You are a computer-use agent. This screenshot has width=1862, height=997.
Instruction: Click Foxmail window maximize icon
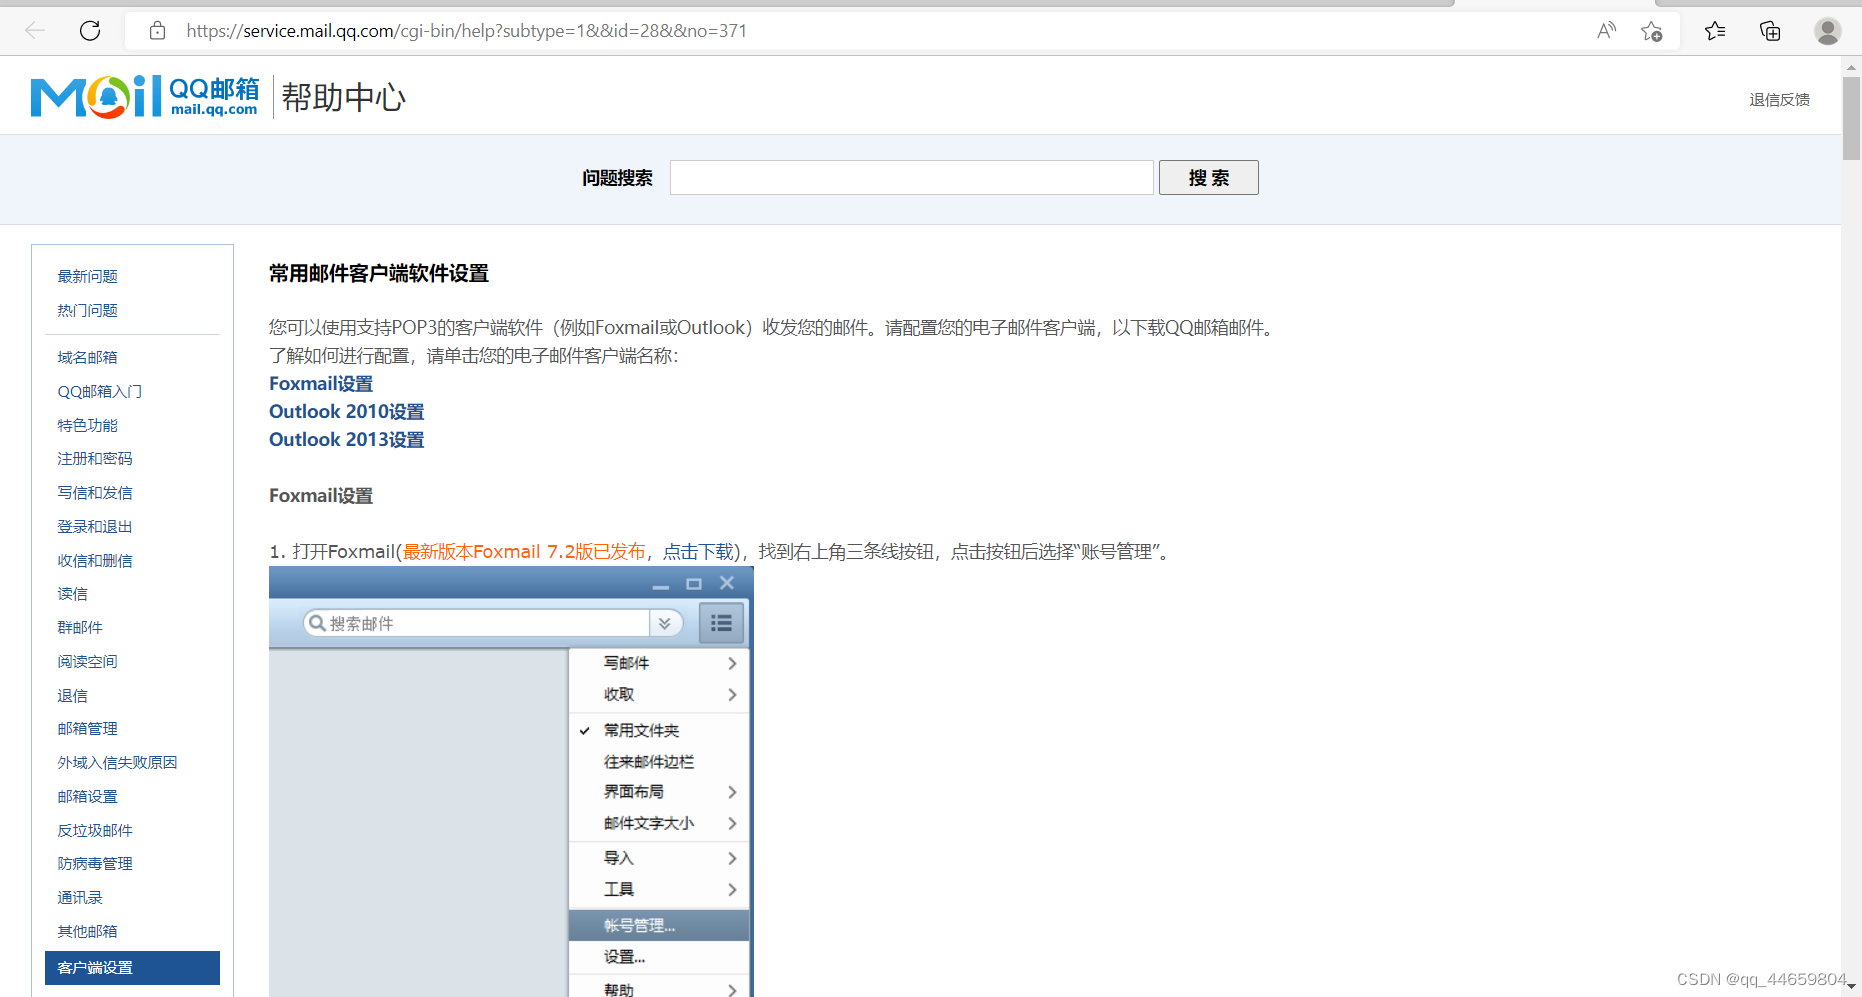[694, 583]
